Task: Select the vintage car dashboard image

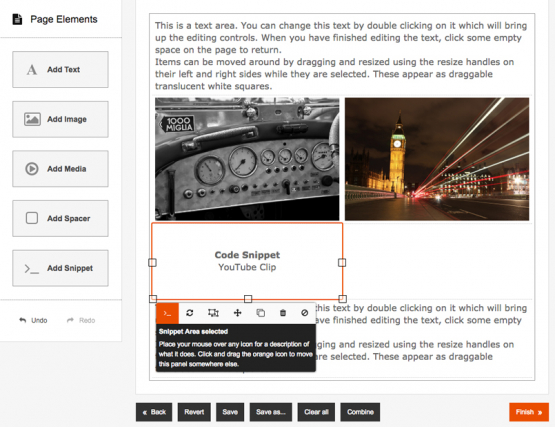Action: click(247, 159)
